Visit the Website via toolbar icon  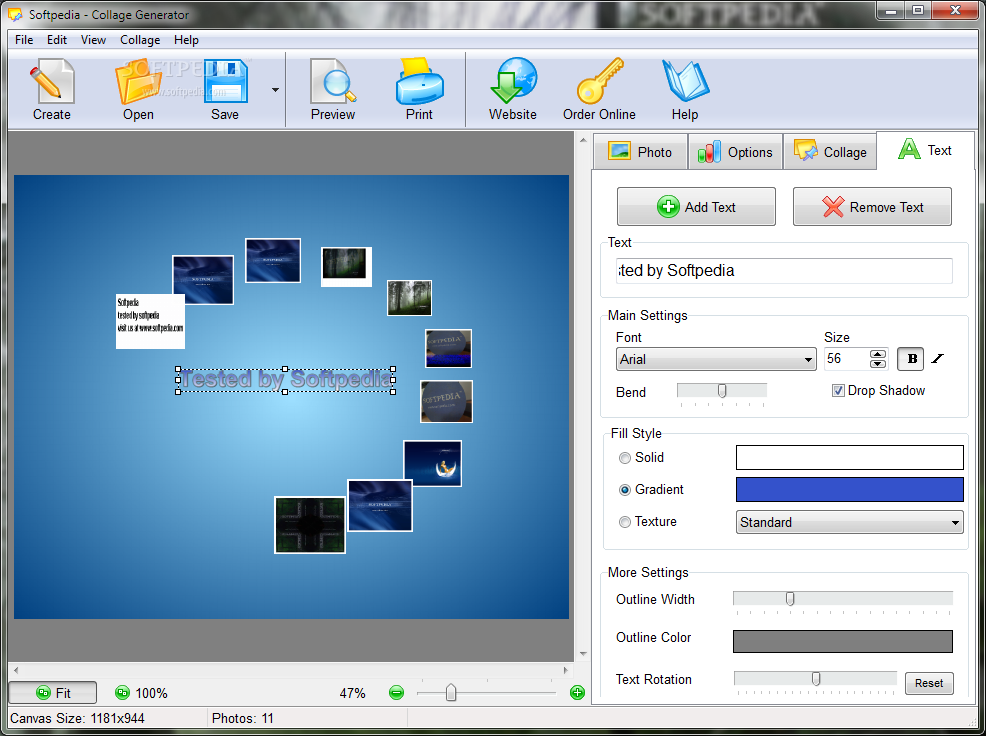[x=513, y=90]
